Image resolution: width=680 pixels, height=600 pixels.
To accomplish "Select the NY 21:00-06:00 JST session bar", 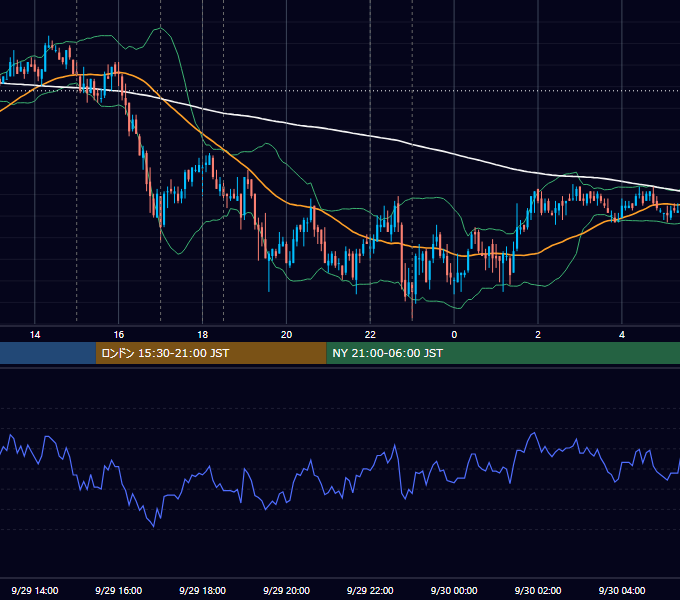I will tap(503, 353).
